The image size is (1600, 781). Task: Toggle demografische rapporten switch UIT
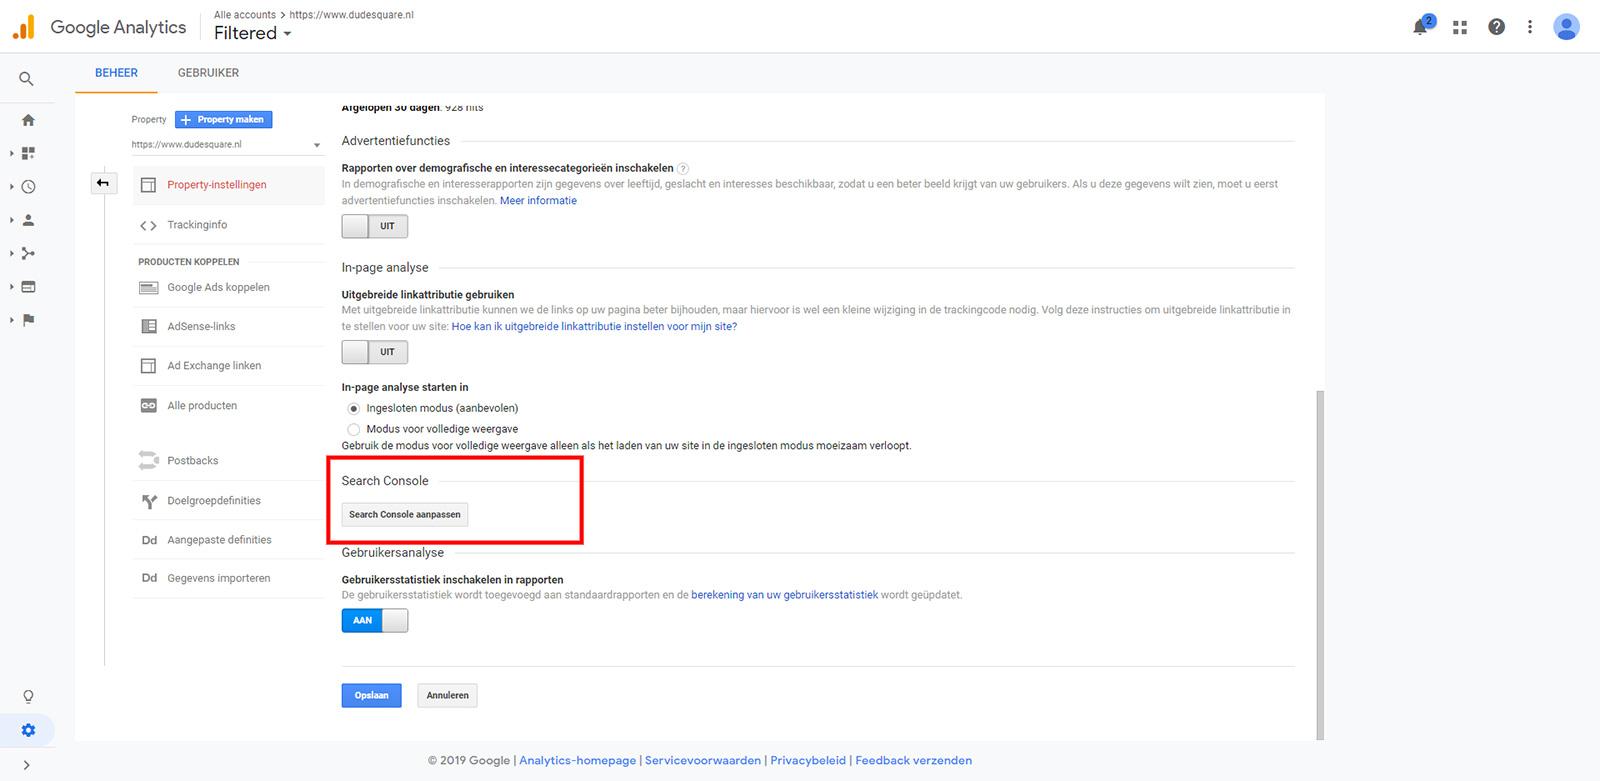[375, 226]
